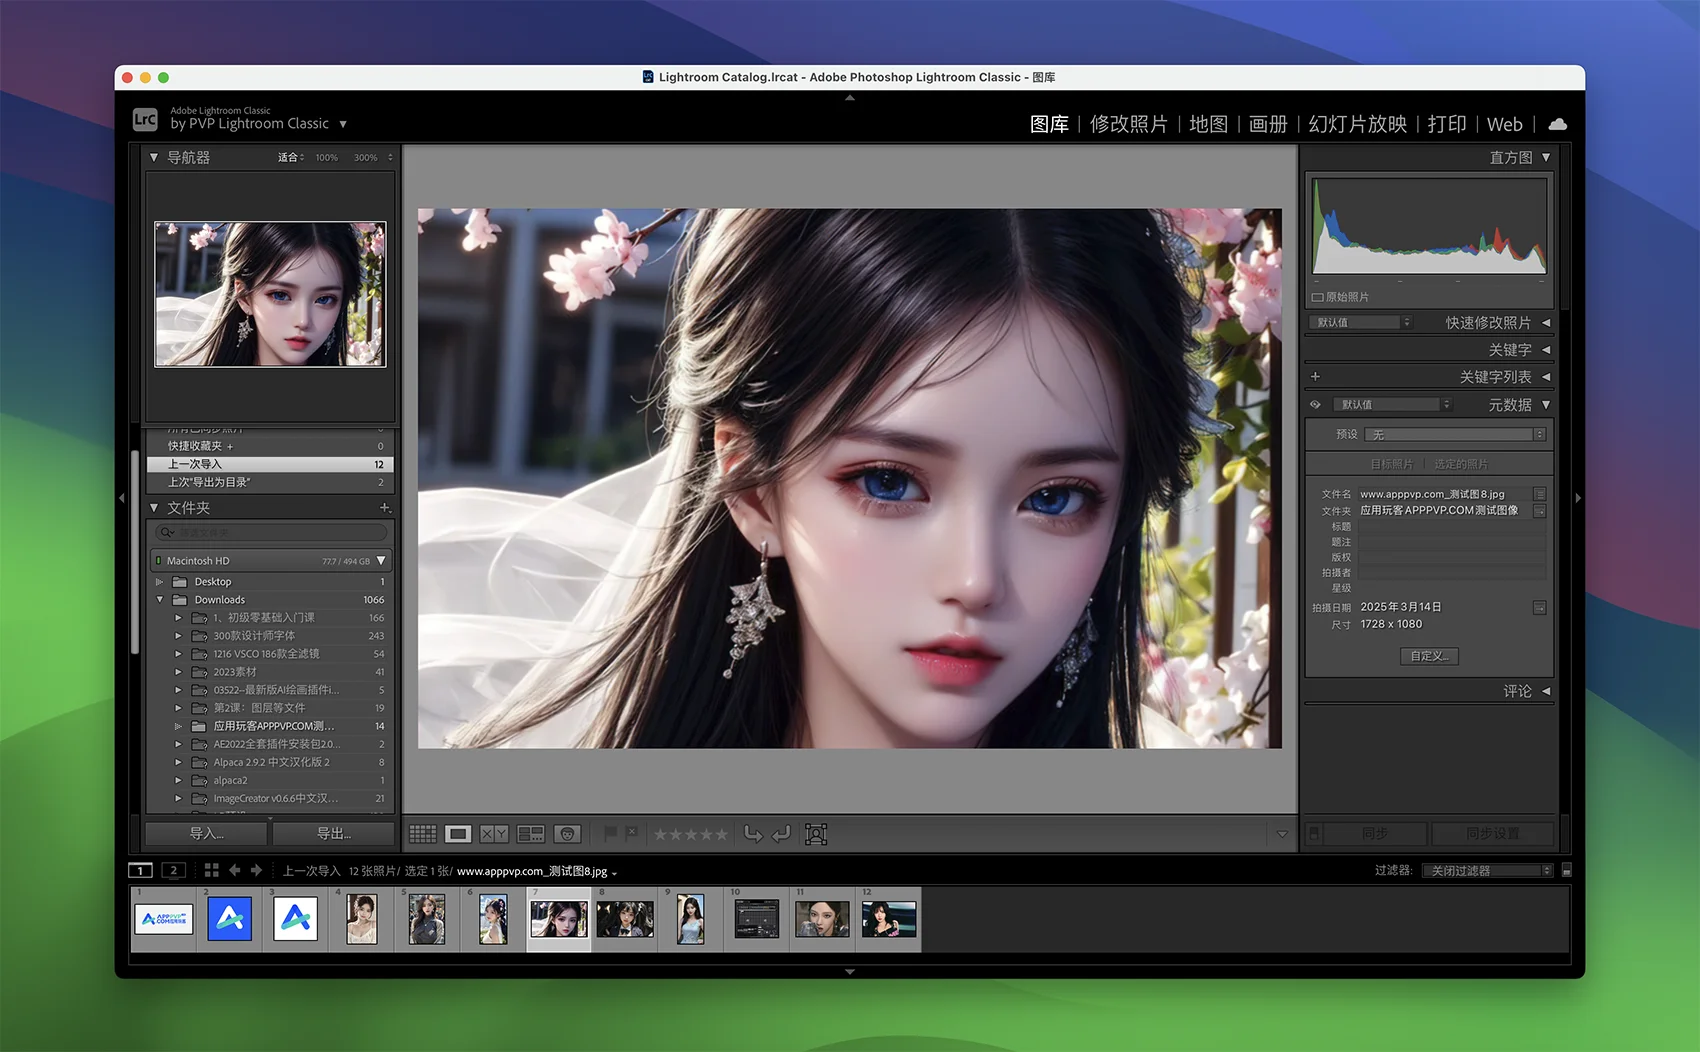Set navigator zoom to 300%

[366, 158]
